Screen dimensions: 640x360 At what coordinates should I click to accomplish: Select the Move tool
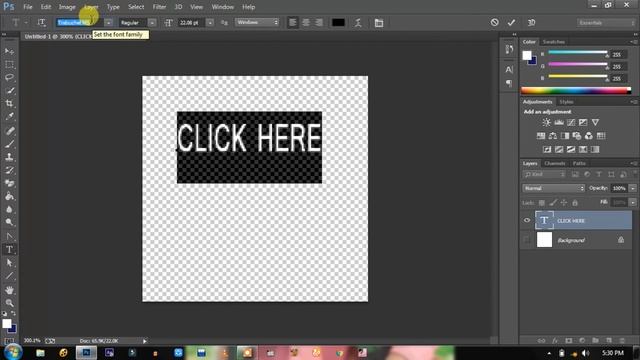click(x=9, y=51)
